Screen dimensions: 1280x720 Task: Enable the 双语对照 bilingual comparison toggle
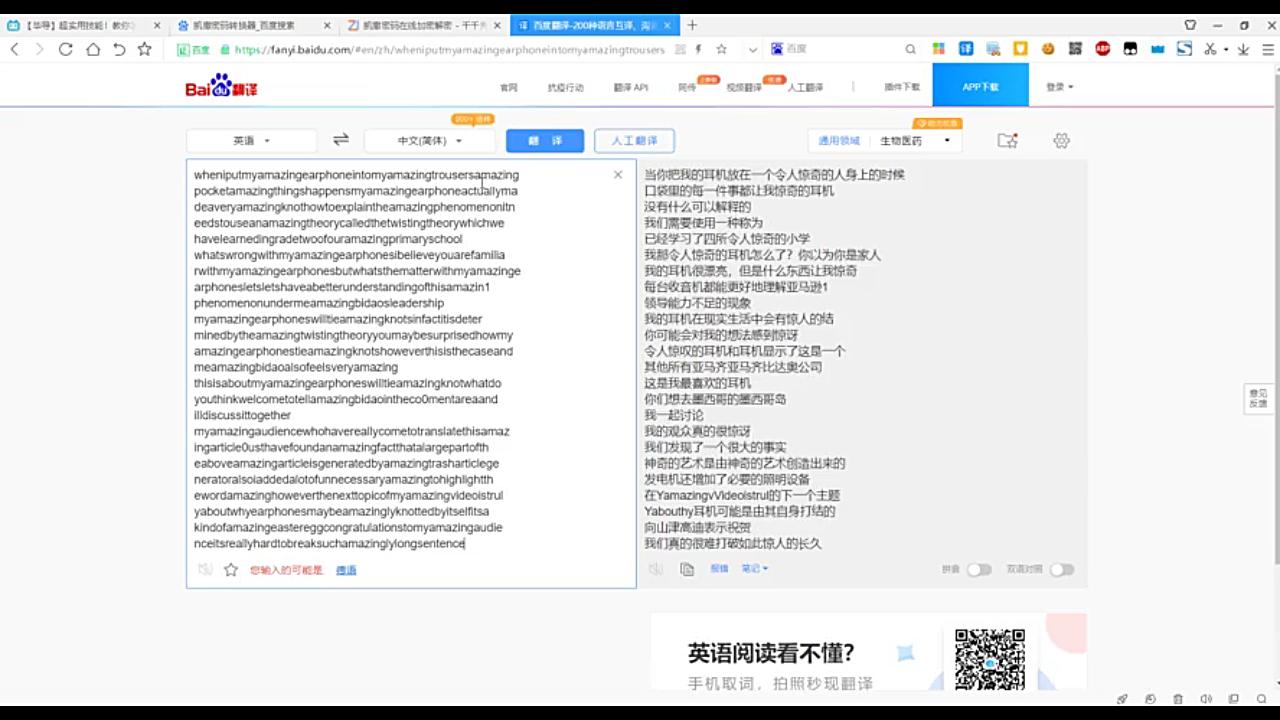click(x=1061, y=568)
